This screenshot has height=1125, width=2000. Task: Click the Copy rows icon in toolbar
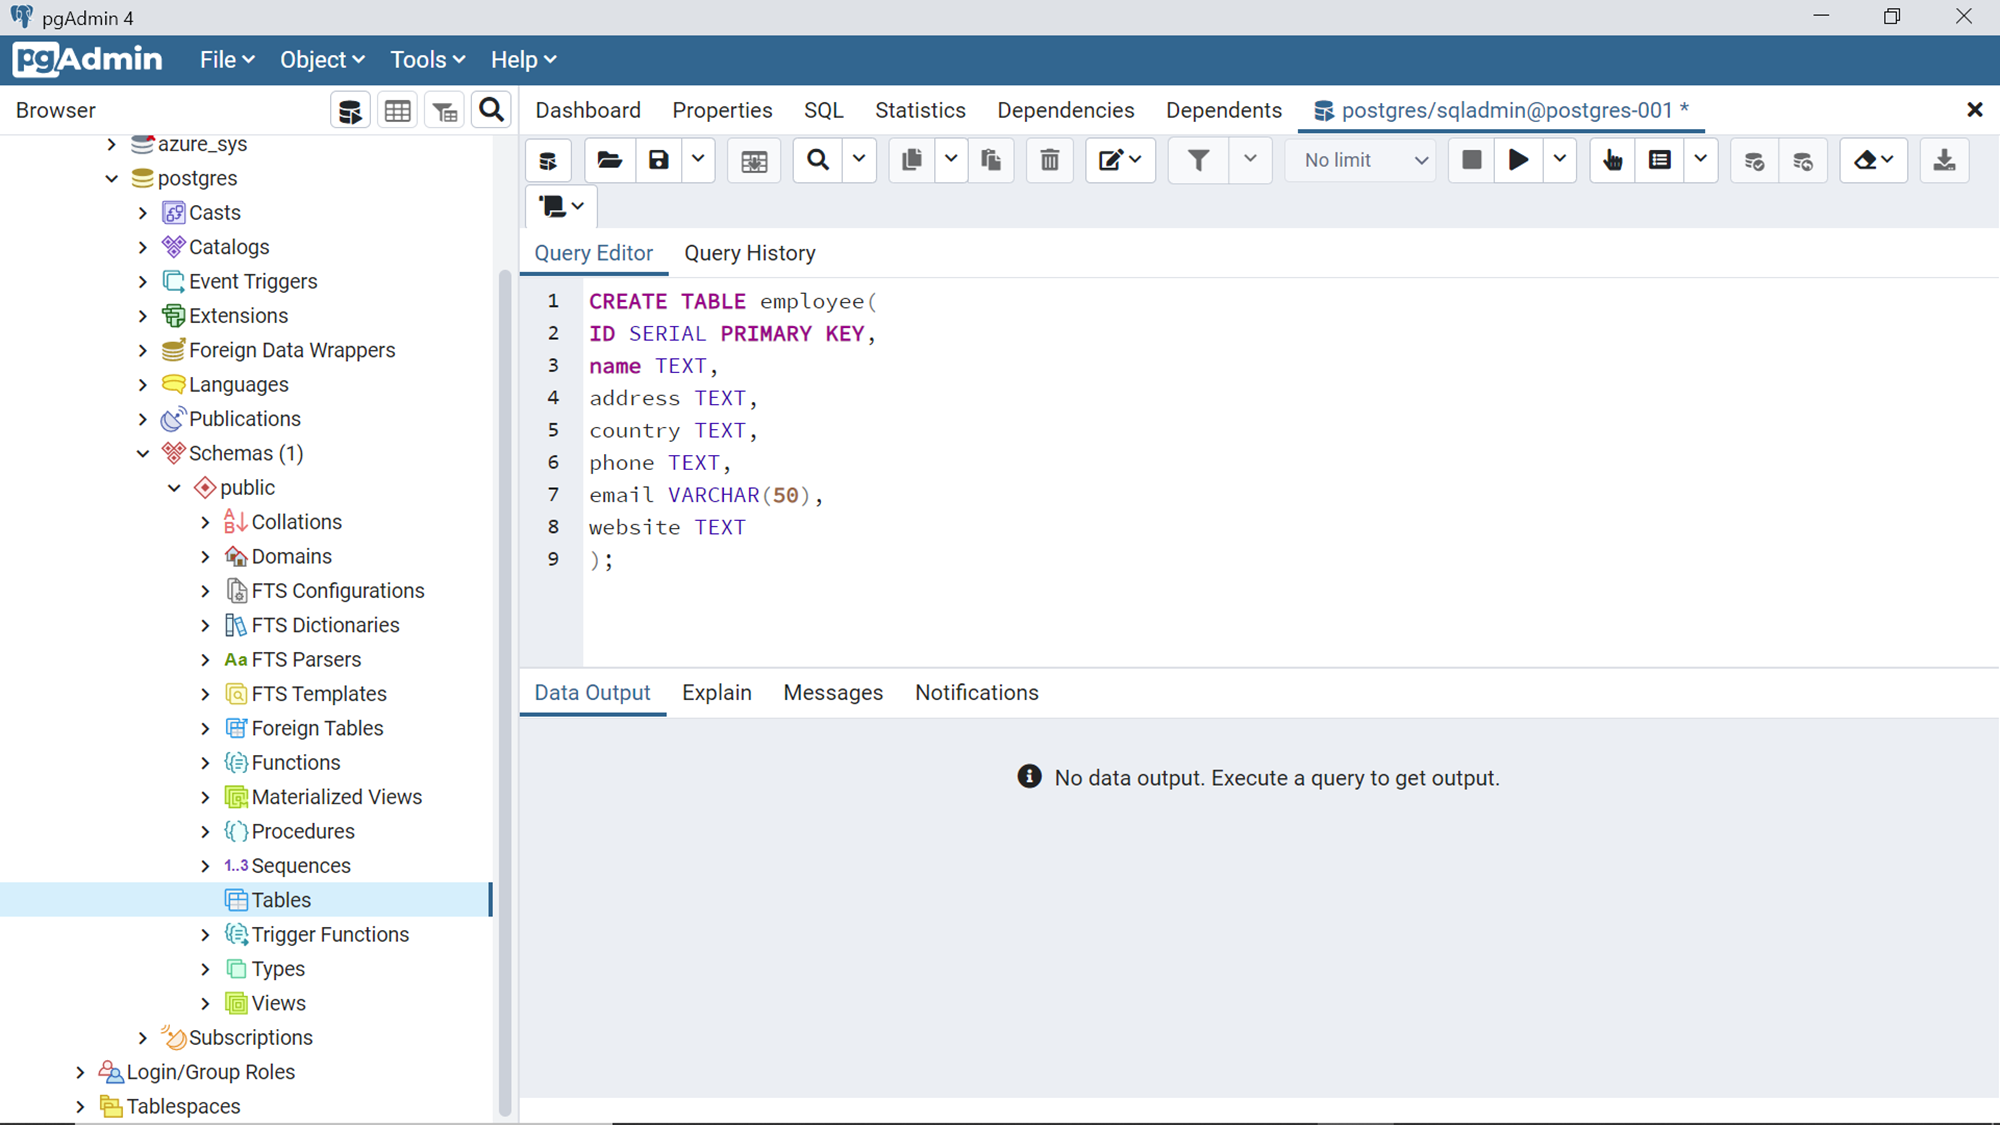909,161
